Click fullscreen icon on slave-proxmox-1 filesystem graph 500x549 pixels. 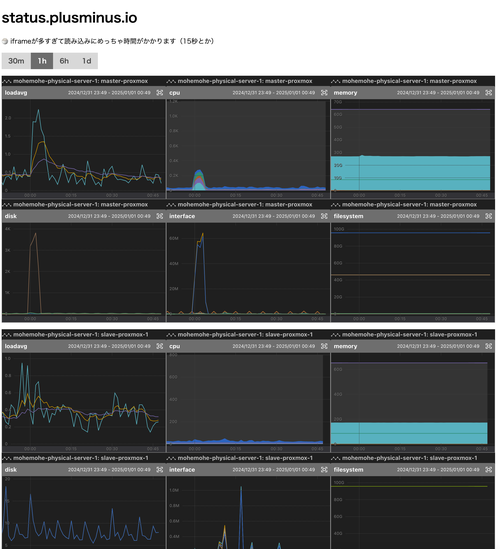489,470
